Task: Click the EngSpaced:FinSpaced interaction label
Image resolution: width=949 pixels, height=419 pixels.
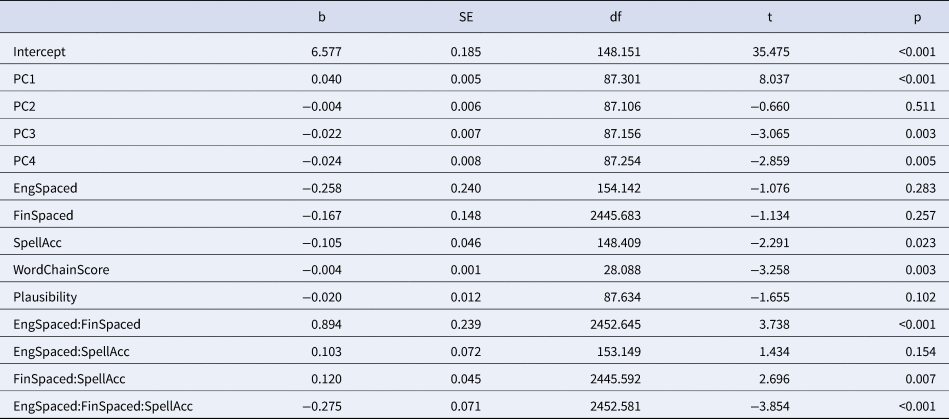Action: [77, 325]
